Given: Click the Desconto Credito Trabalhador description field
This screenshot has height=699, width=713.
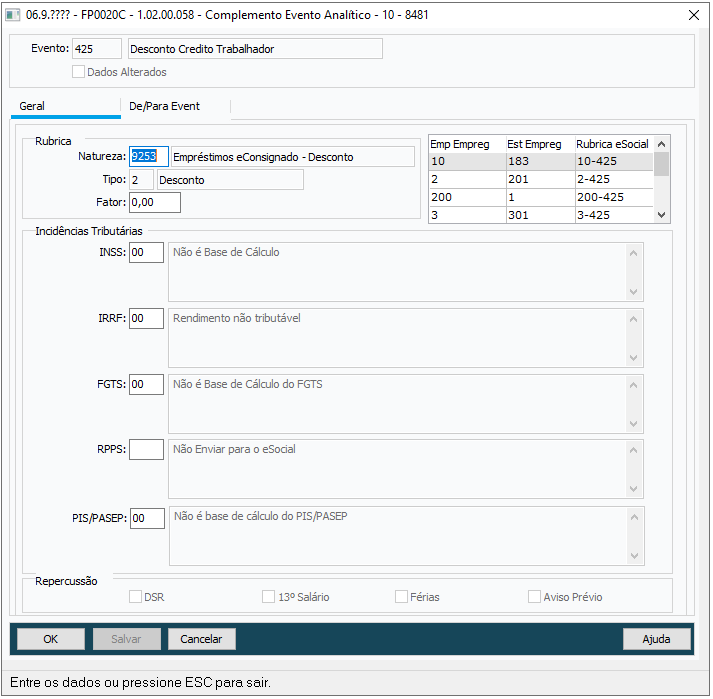Looking at the screenshot, I should click(x=255, y=49).
